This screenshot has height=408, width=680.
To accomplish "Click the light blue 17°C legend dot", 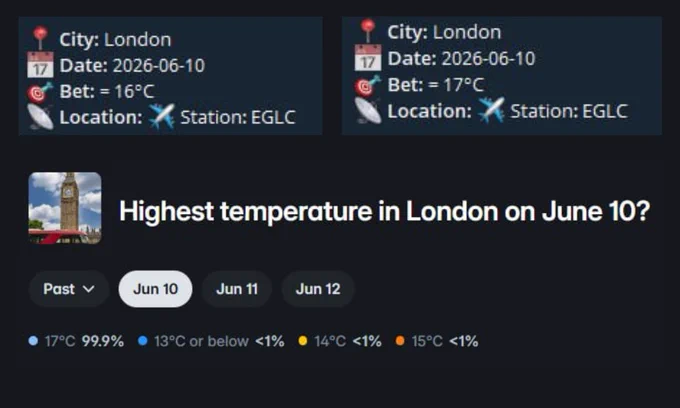I will pyautogui.click(x=33, y=341).
